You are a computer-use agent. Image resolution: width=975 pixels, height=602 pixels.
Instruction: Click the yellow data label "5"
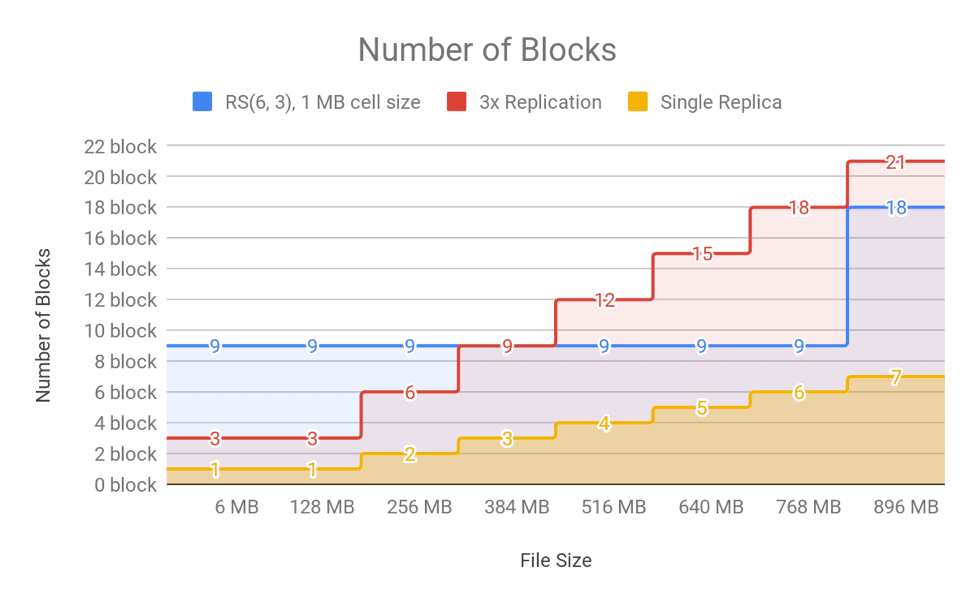point(701,408)
